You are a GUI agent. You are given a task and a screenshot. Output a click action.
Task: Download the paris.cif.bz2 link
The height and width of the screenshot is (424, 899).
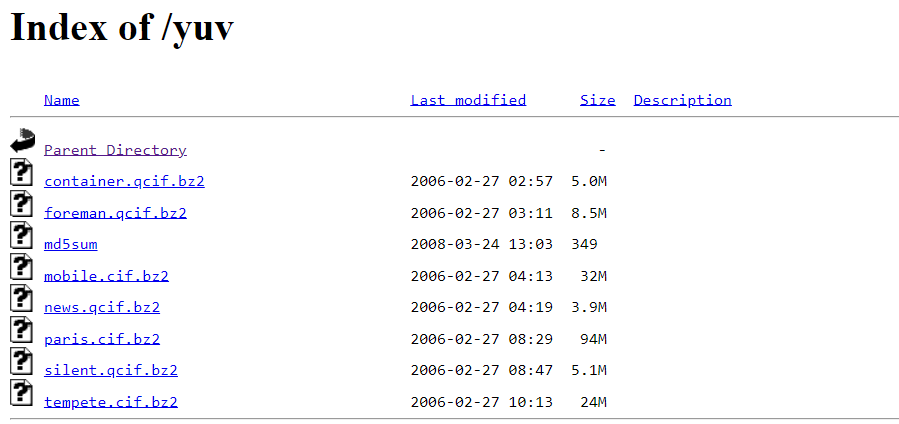coord(102,339)
